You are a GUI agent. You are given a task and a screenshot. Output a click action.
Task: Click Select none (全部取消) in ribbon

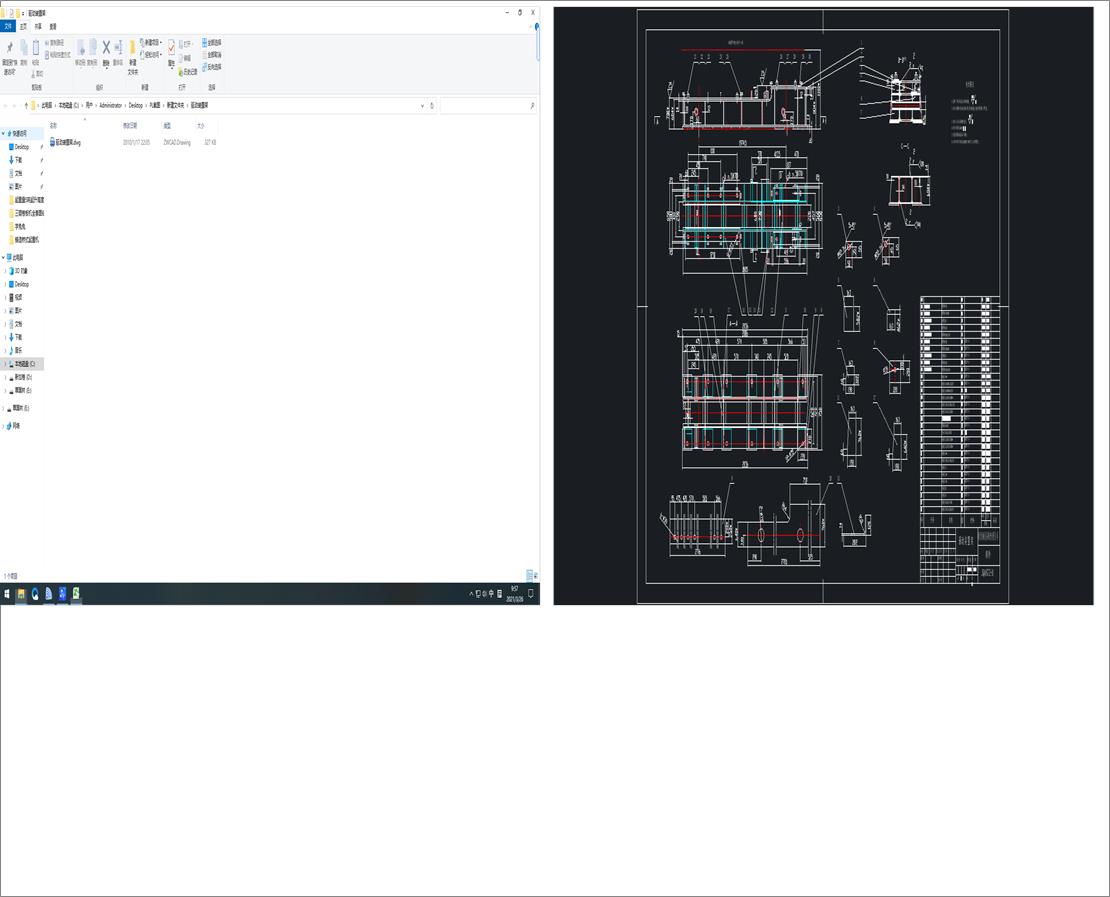[212, 55]
